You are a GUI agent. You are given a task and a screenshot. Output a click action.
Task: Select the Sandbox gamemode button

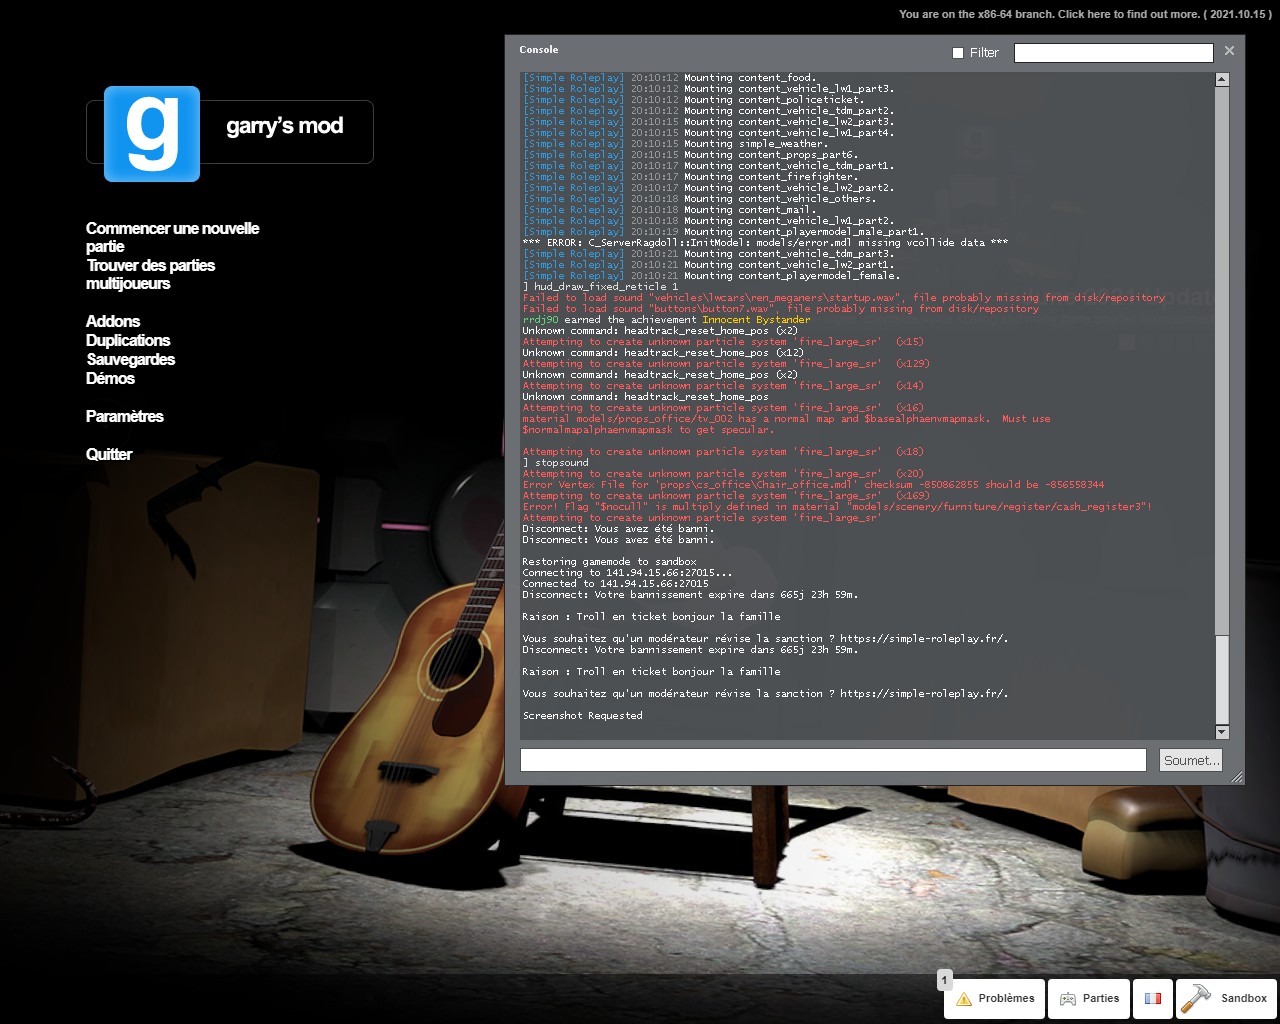point(1226,998)
